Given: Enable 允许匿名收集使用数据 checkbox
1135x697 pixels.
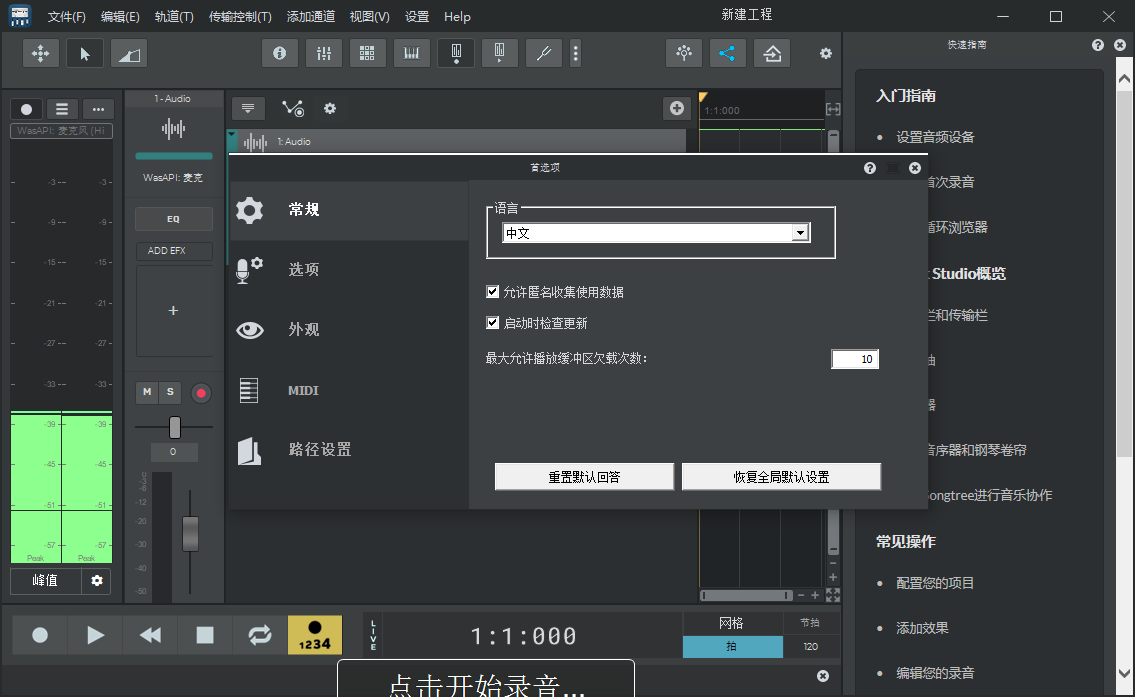Looking at the screenshot, I should [x=492, y=291].
